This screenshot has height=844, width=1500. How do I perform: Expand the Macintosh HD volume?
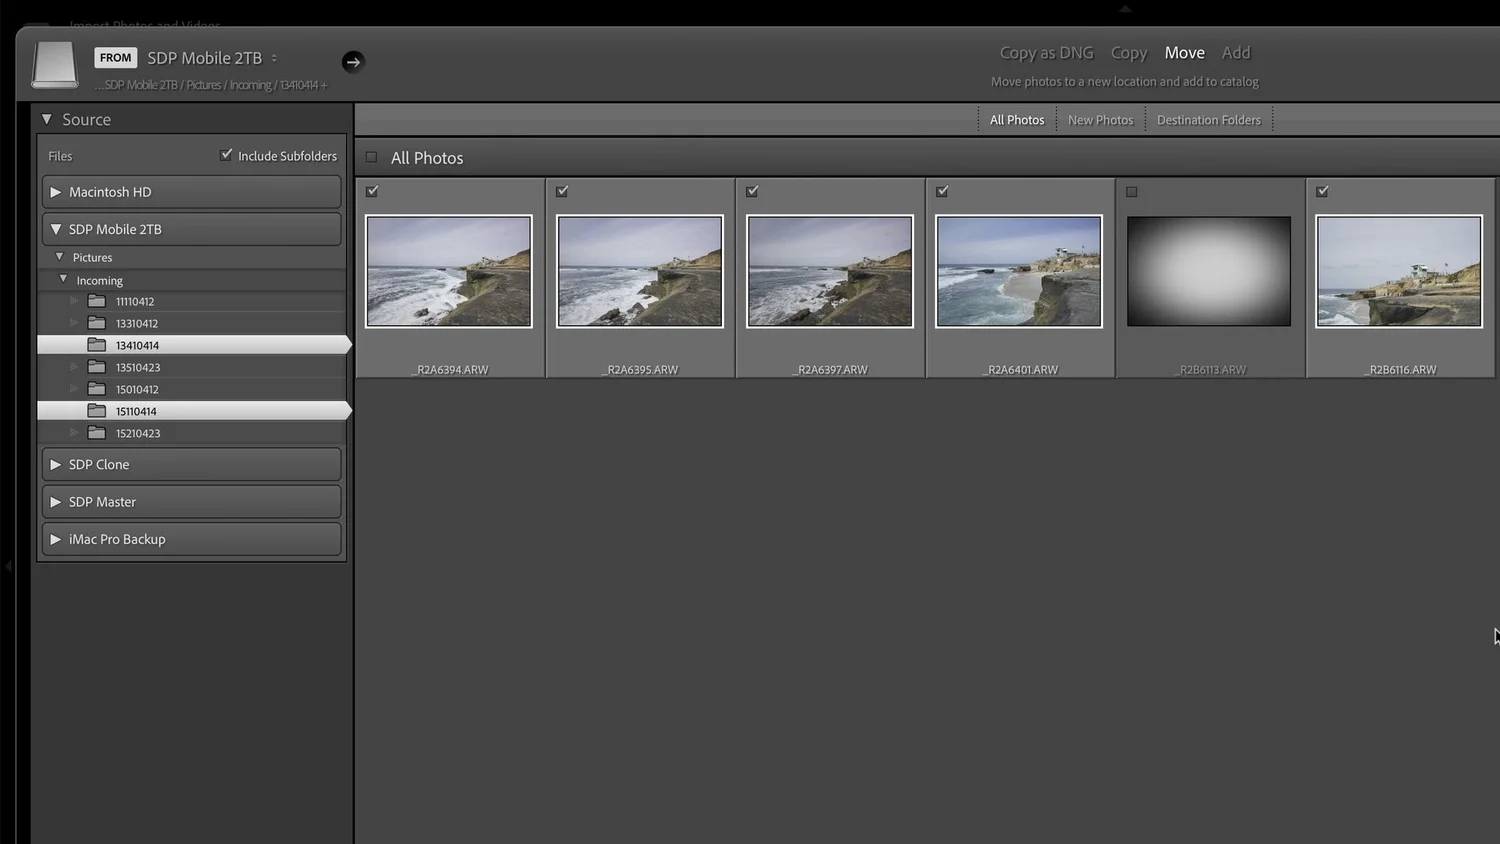pyautogui.click(x=57, y=191)
